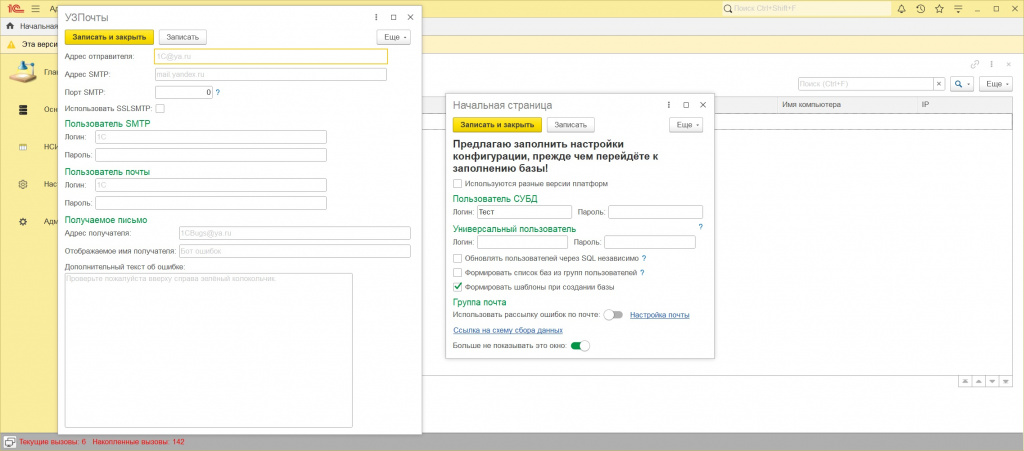Click Записать и закрыть in УЗПочты
Screen dimensions: 1024x451
click(x=109, y=37)
